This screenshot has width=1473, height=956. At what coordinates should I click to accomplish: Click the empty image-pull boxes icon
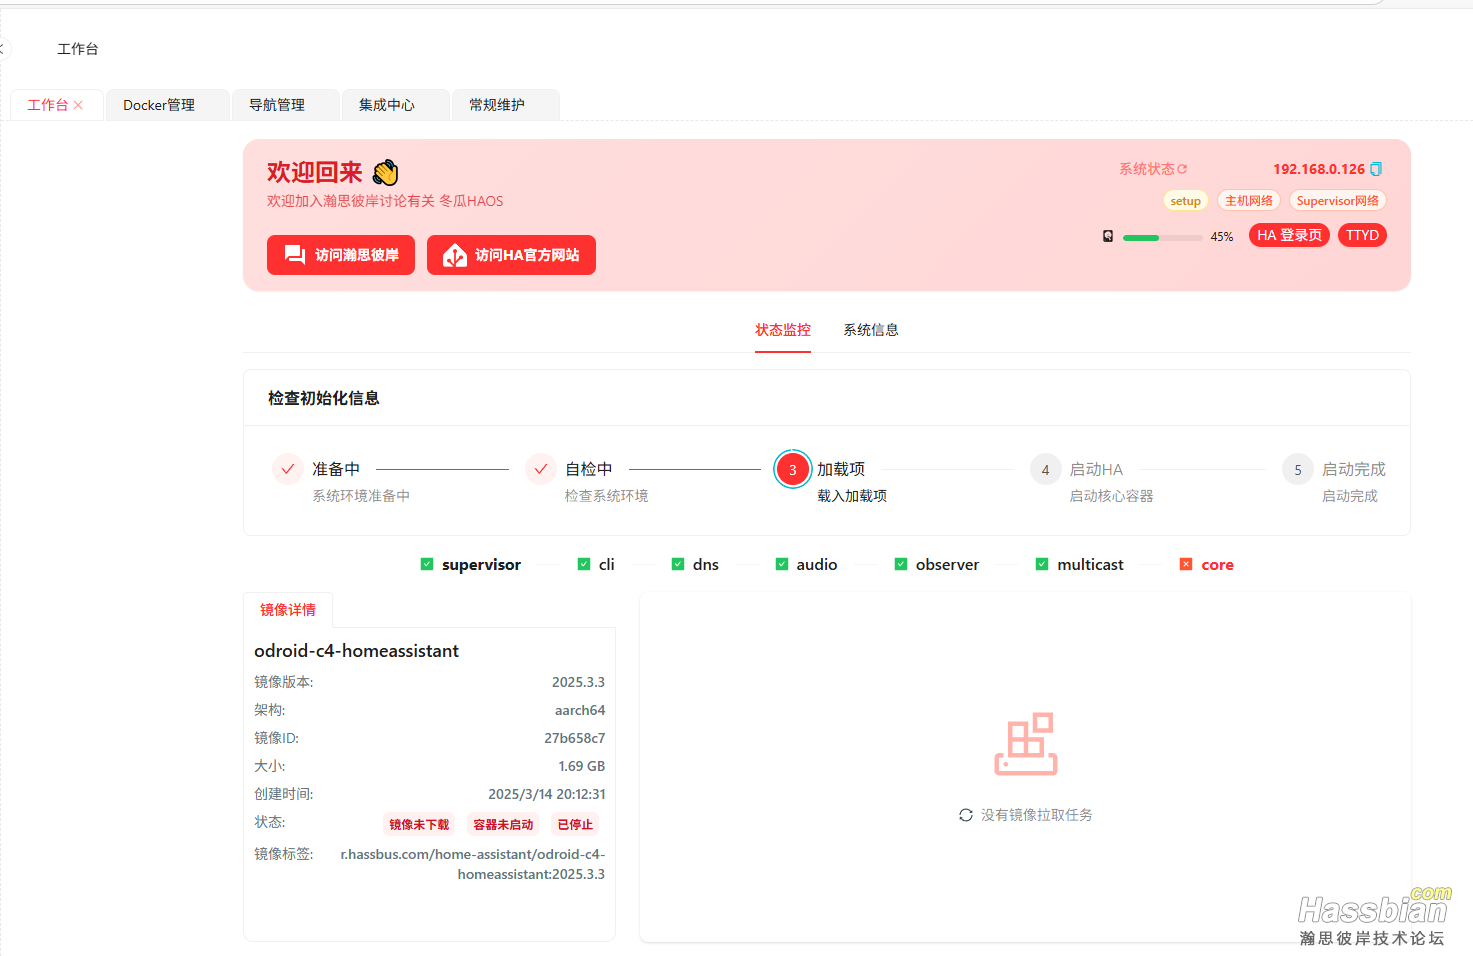pyautogui.click(x=1026, y=744)
